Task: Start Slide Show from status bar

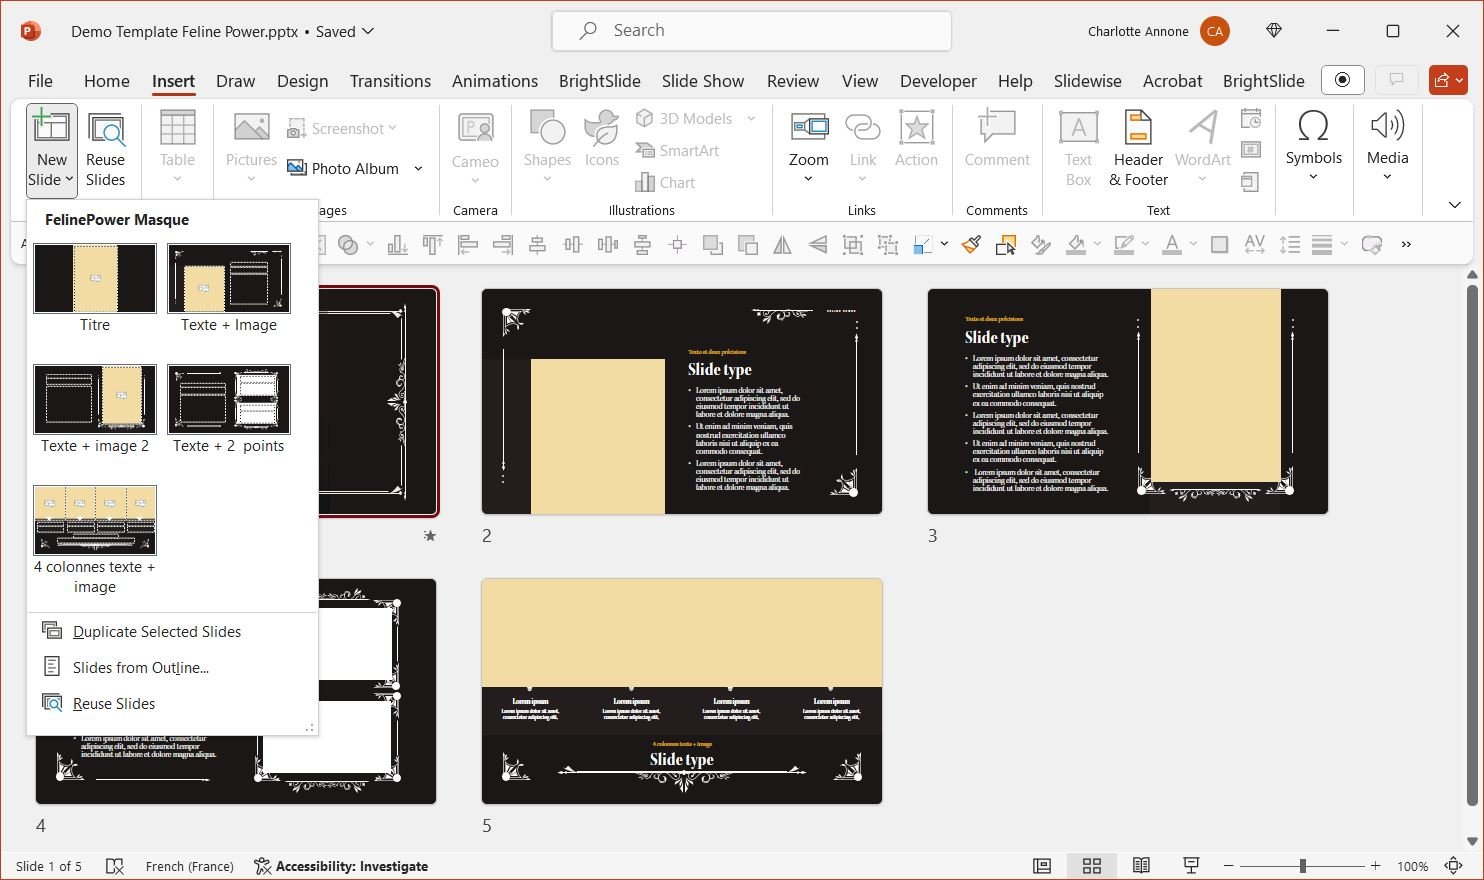Action: click(1191, 866)
